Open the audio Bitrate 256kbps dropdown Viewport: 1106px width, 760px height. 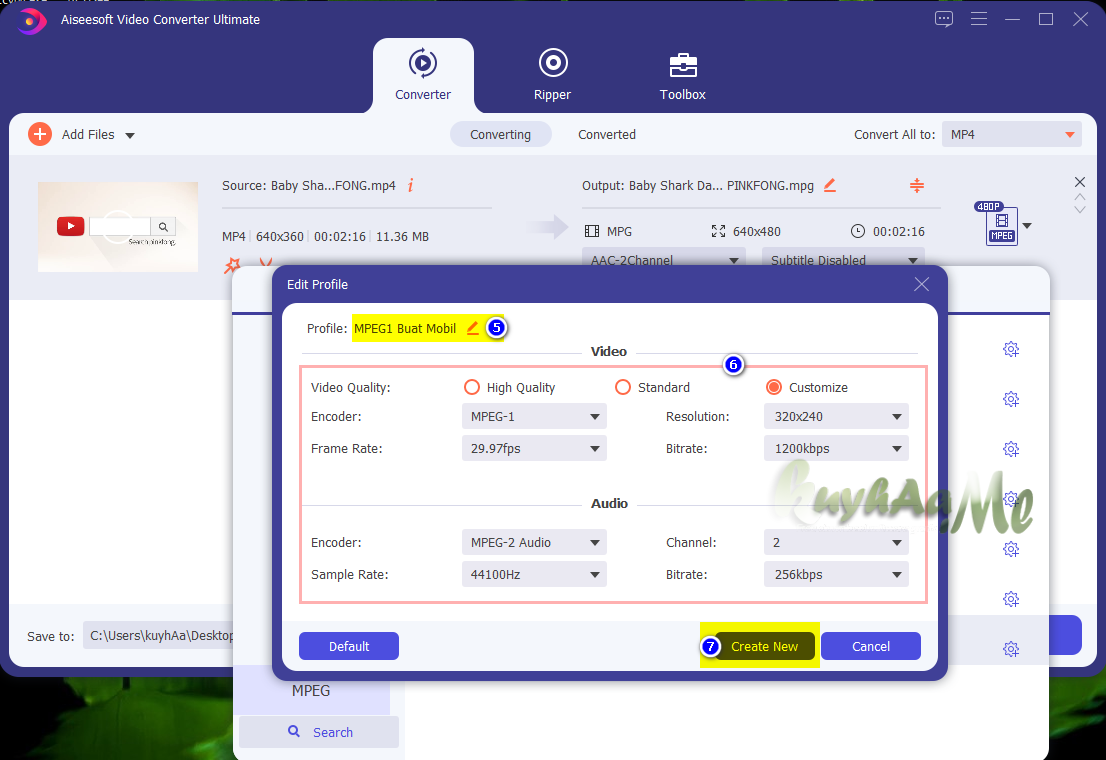pyautogui.click(x=836, y=574)
